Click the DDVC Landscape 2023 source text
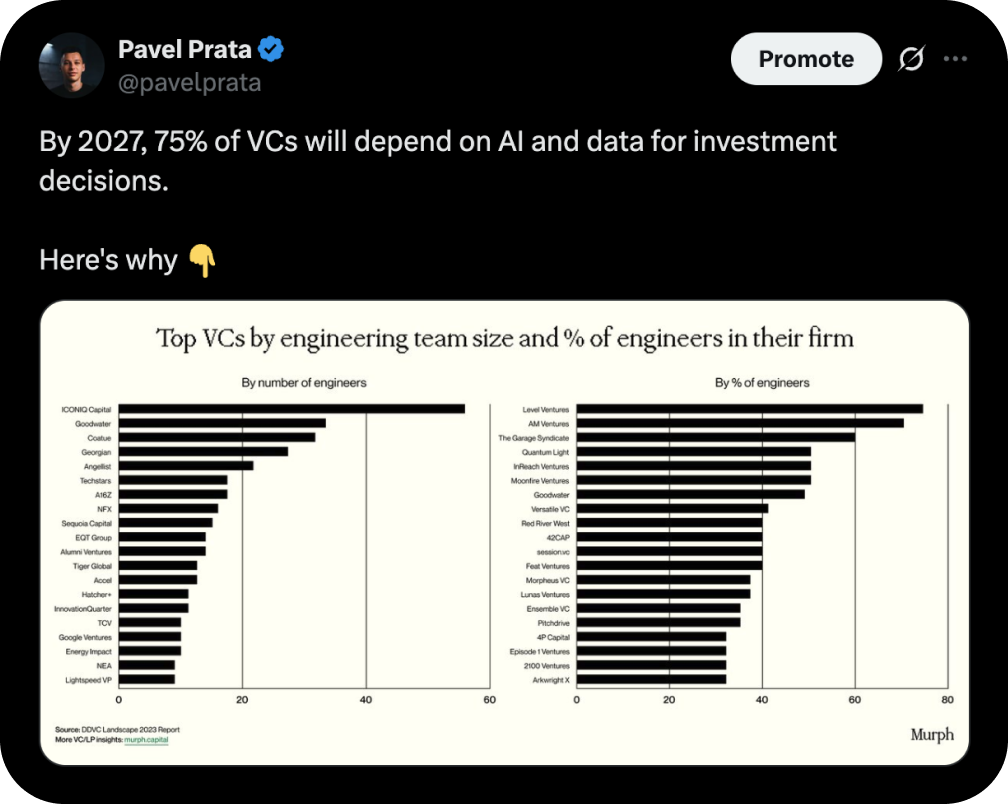1008x804 pixels. (x=118, y=729)
